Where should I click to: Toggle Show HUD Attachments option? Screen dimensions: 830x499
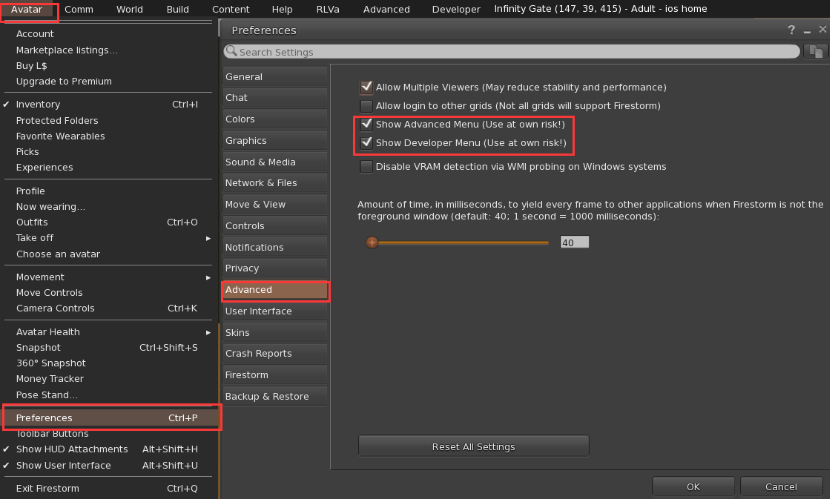click(x=107, y=449)
